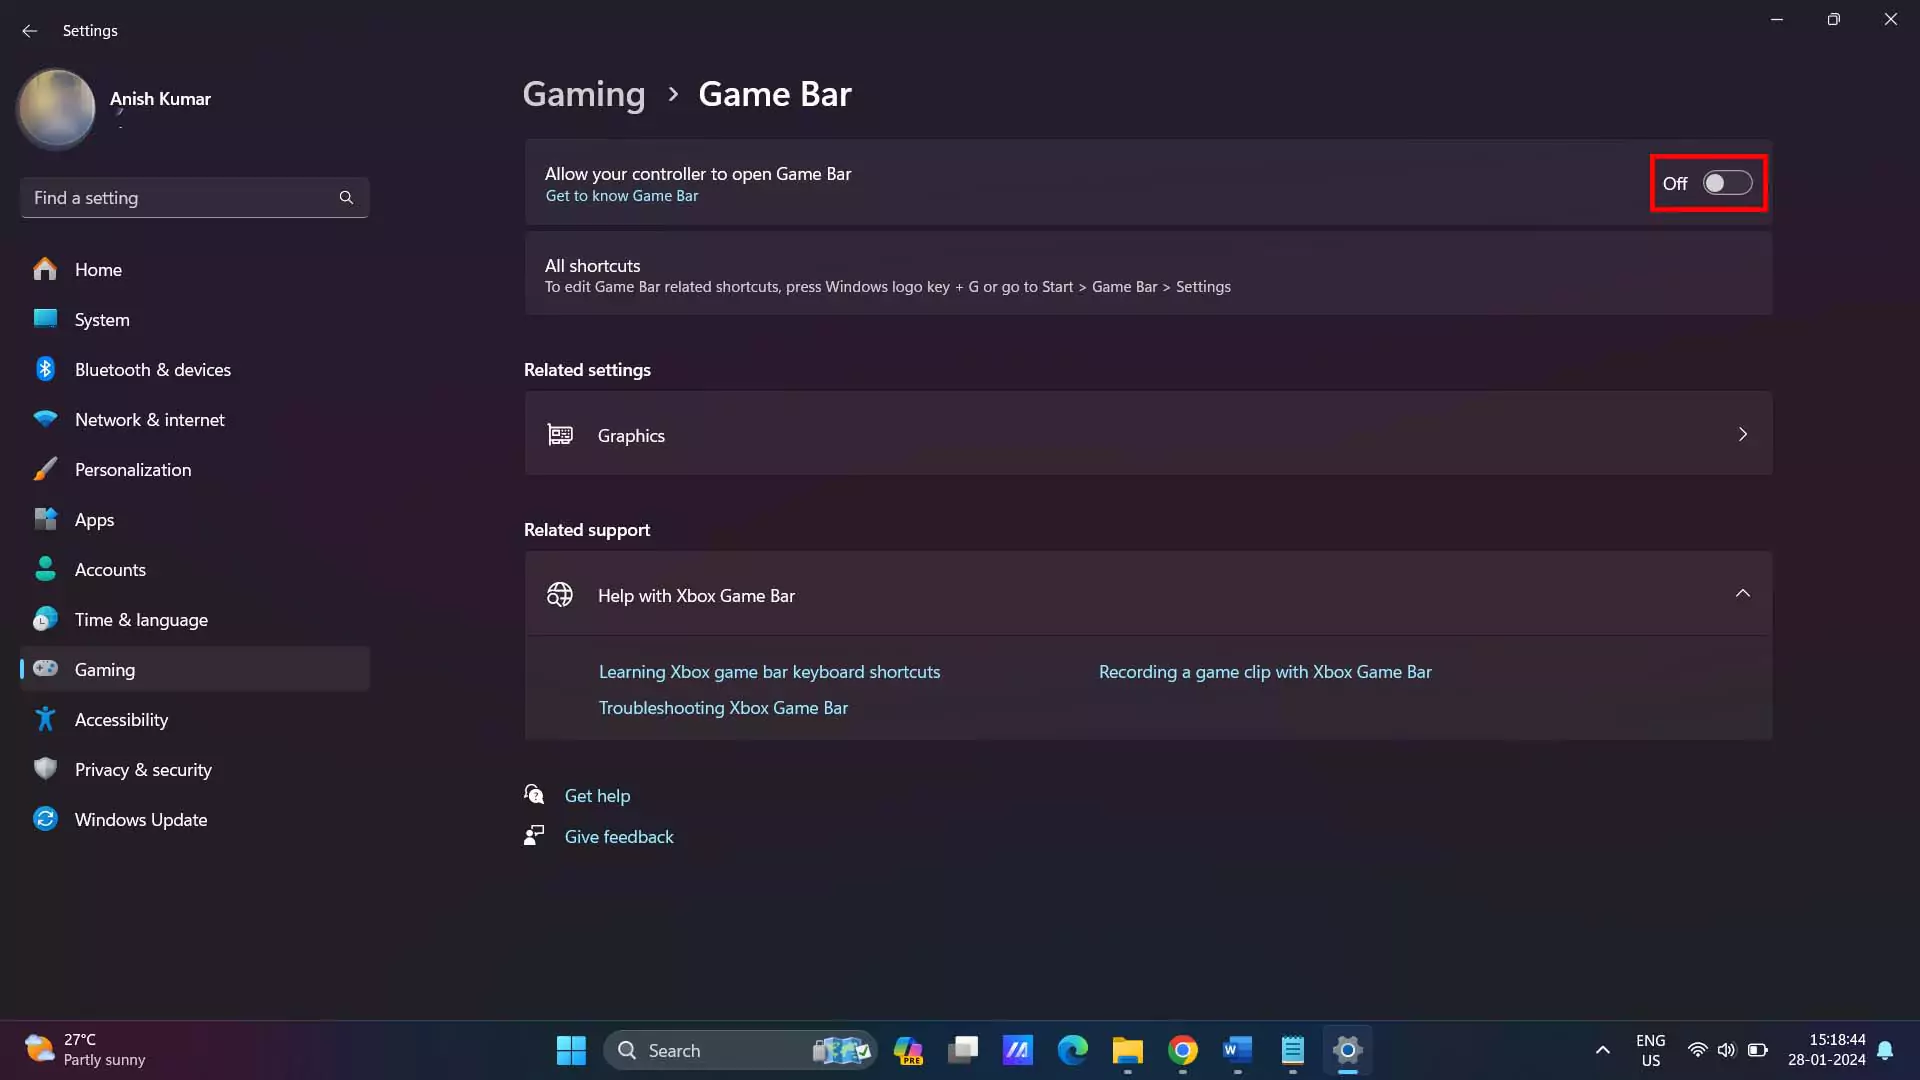
Task: Launch Google Chrome from the taskbar
Action: (1183, 1050)
